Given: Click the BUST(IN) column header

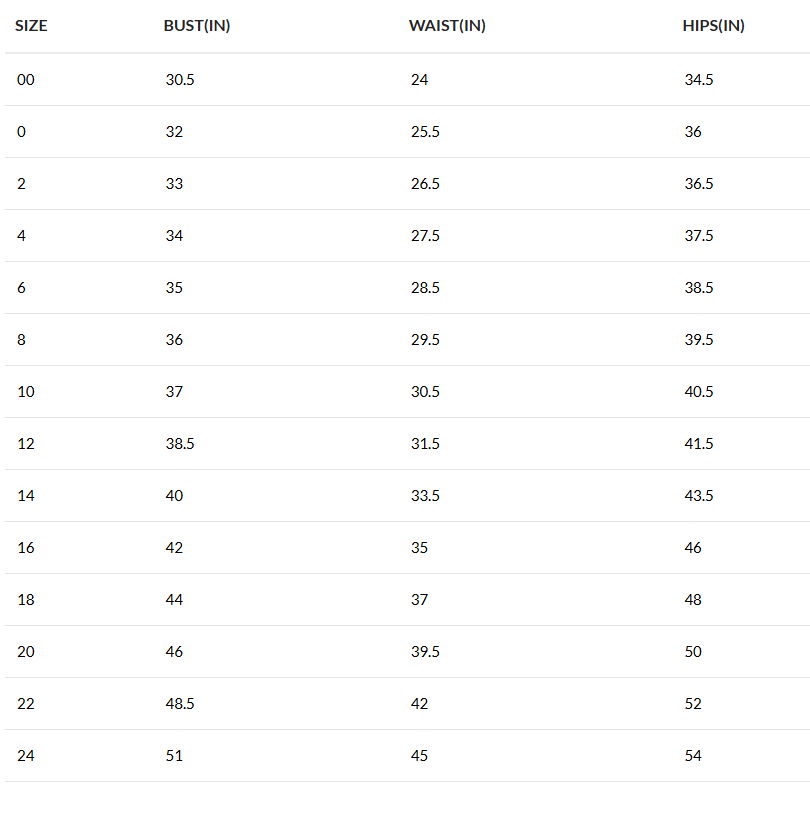Looking at the screenshot, I should click(x=197, y=26).
